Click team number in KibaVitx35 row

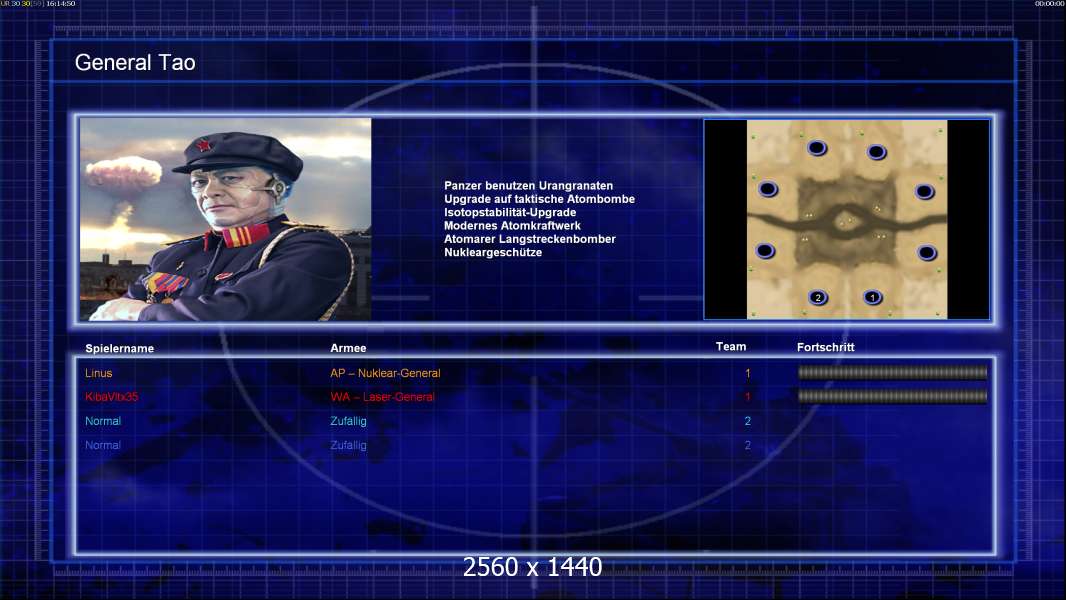pyautogui.click(x=747, y=397)
